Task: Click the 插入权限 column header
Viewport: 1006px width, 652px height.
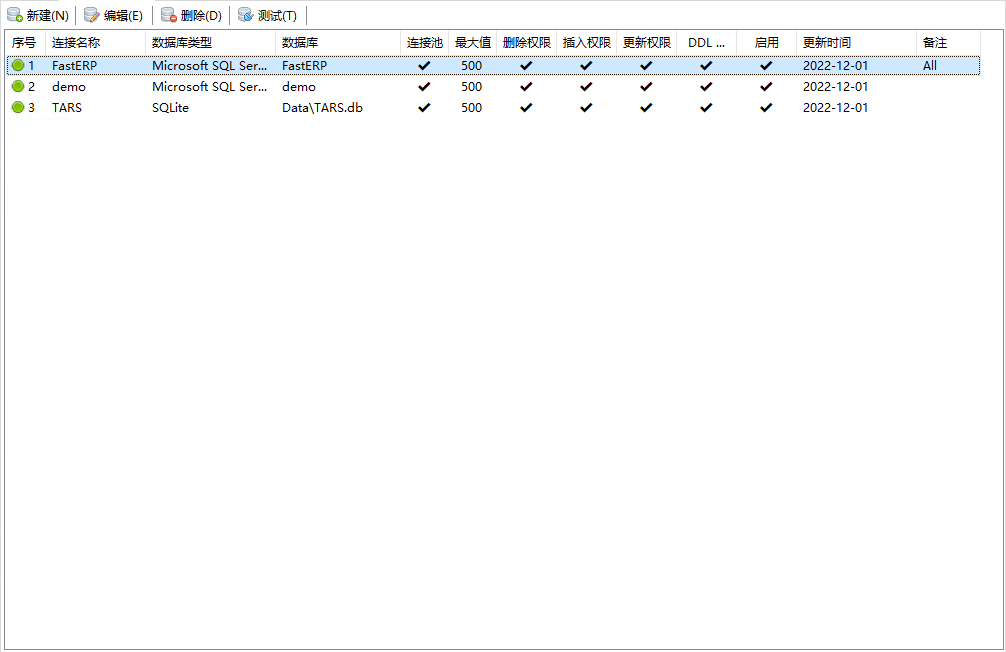Action: pyautogui.click(x=586, y=43)
